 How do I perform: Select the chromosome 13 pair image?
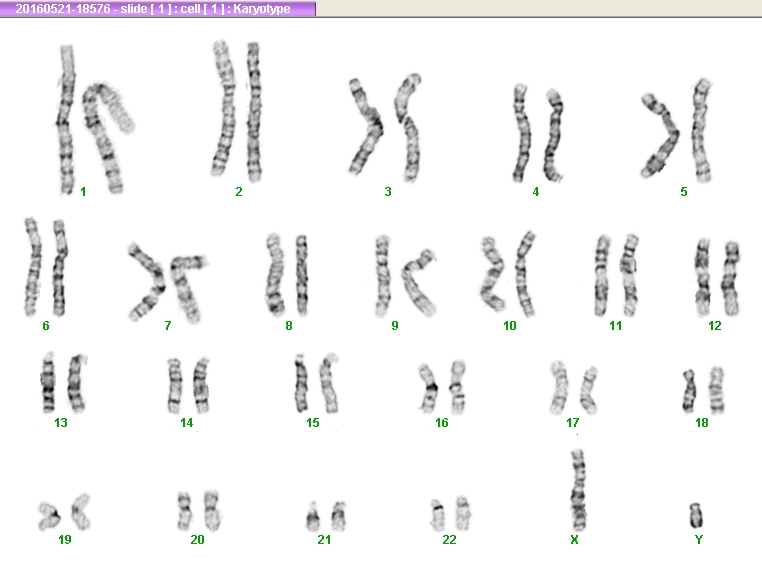pyautogui.click(x=64, y=383)
